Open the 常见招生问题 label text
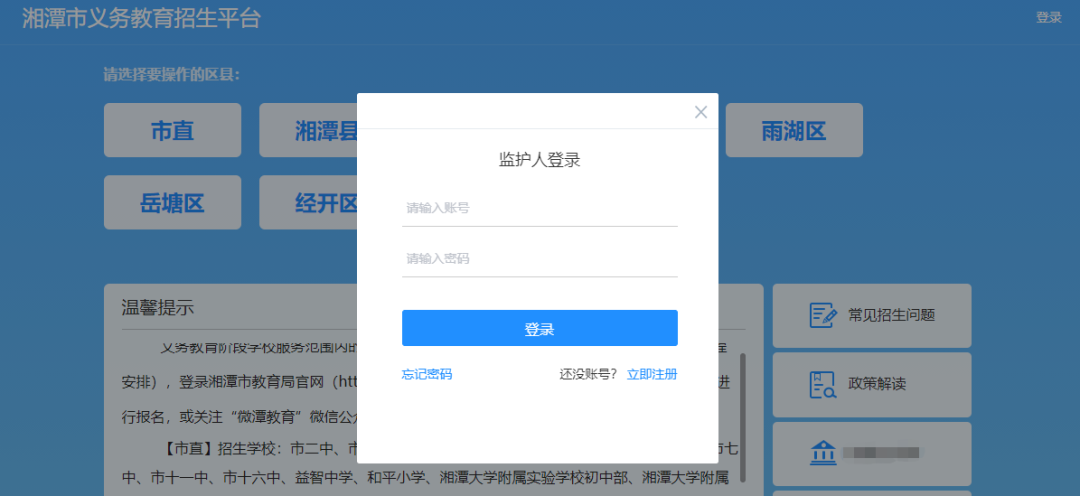The height and width of the screenshot is (496, 1080). (891, 316)
